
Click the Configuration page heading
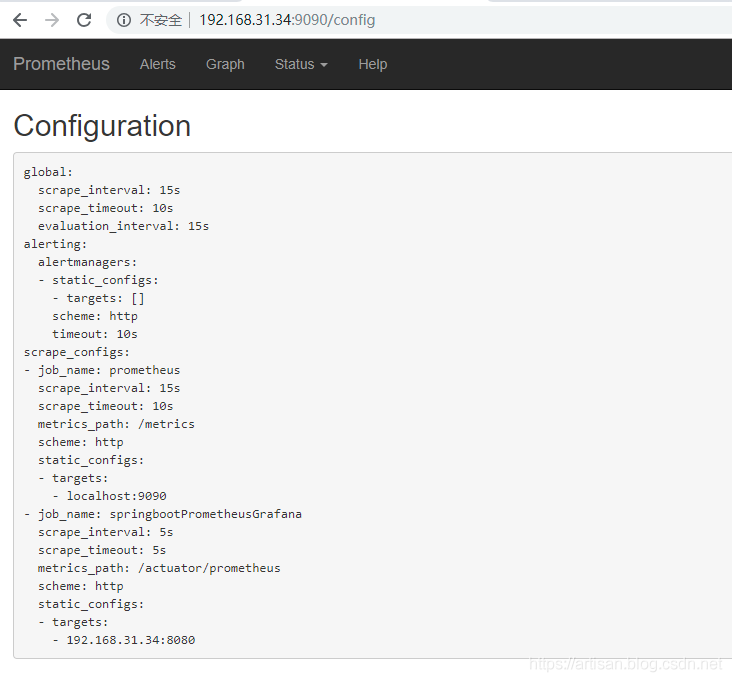102,126
